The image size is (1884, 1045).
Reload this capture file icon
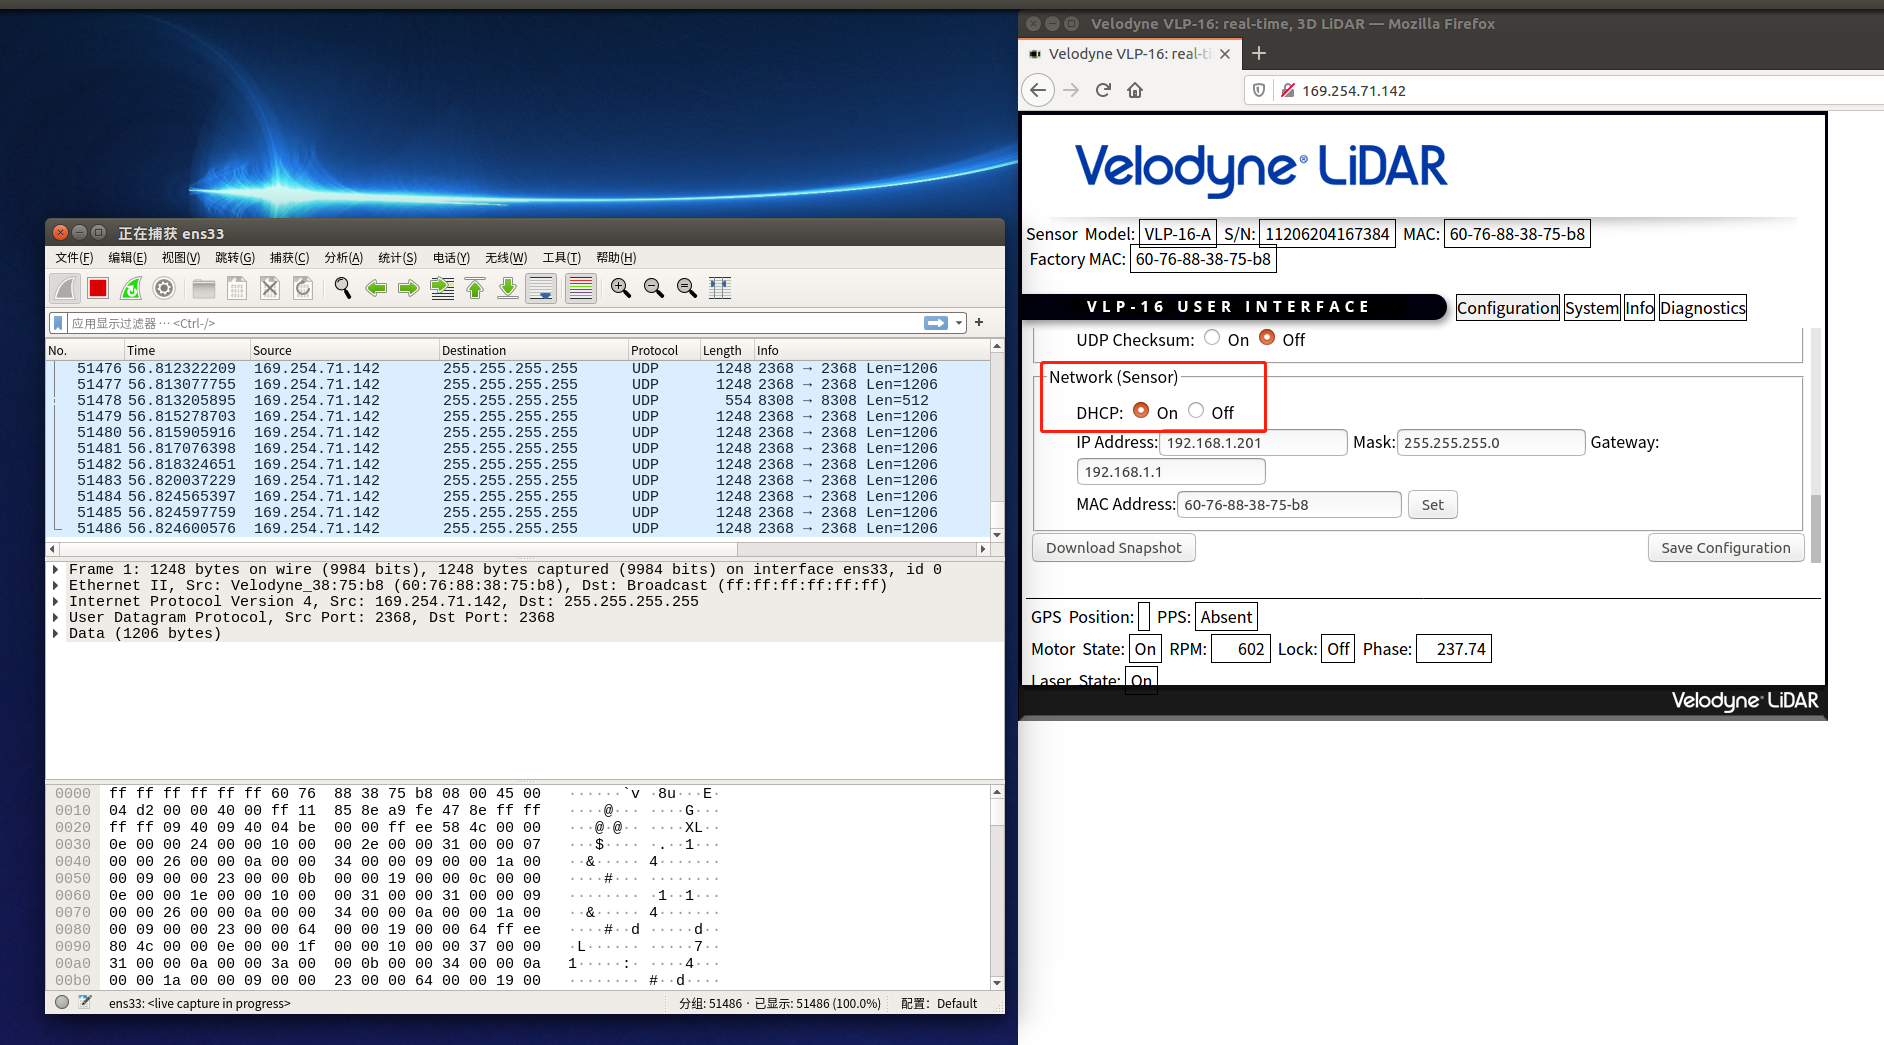(303, 288)
